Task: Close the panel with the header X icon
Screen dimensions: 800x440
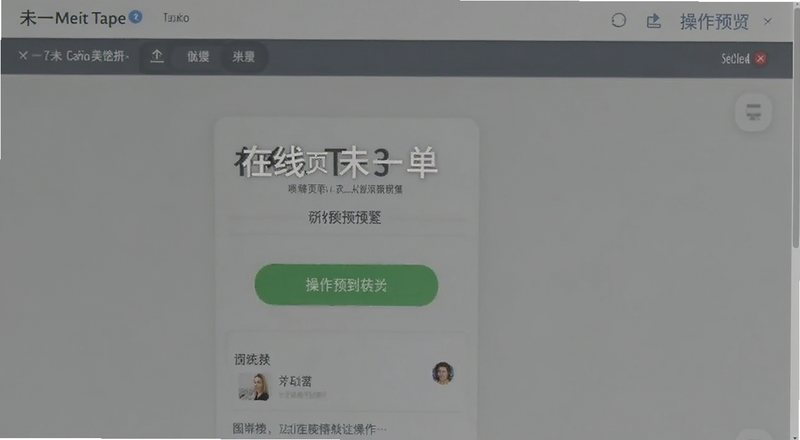Action: tap(767, 21)
